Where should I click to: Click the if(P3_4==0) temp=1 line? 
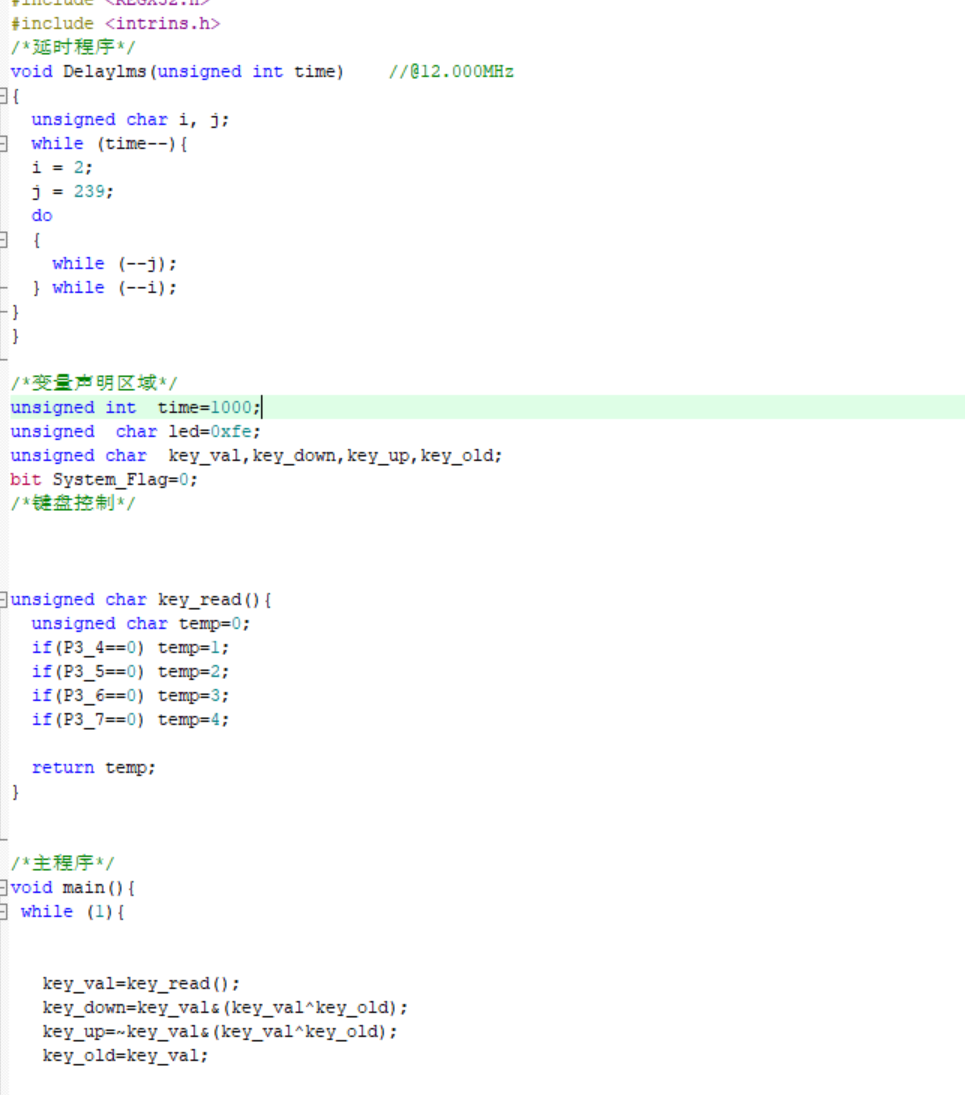[x=130, y=648]
